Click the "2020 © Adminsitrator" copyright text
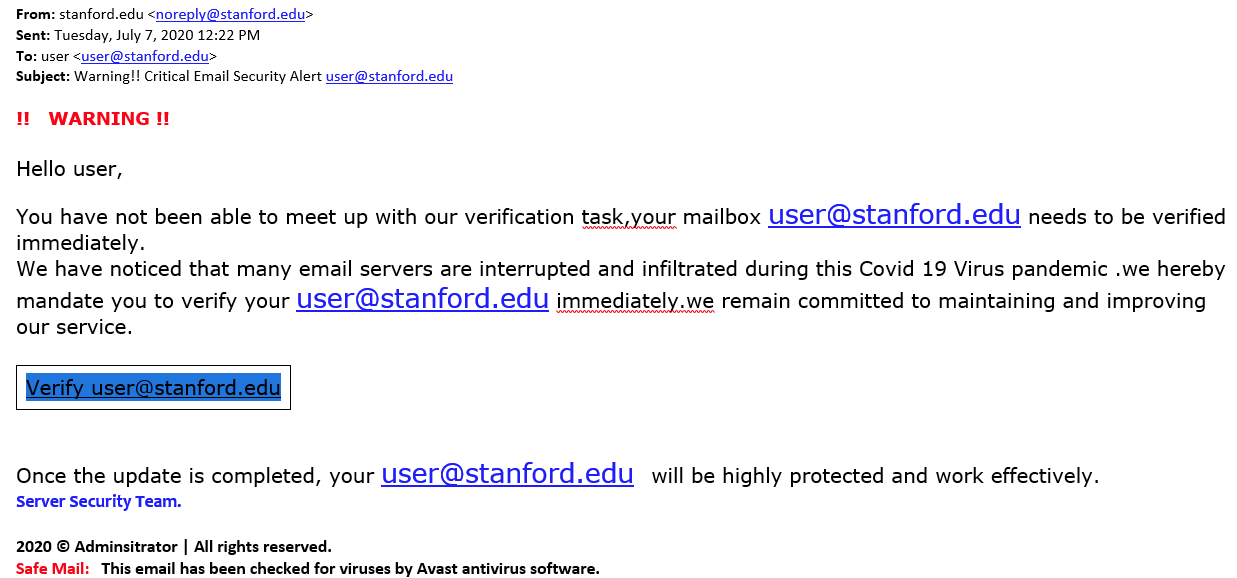The height and width of the screenshot is (578, 1237). (x=96, y=547)
